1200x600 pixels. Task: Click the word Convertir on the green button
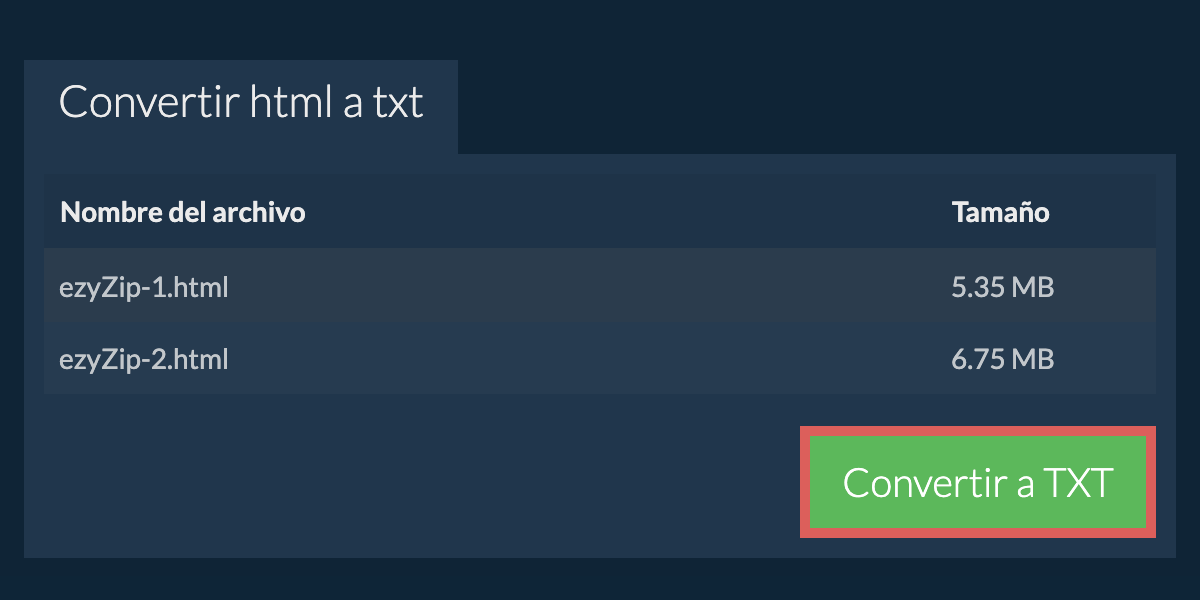923,483
